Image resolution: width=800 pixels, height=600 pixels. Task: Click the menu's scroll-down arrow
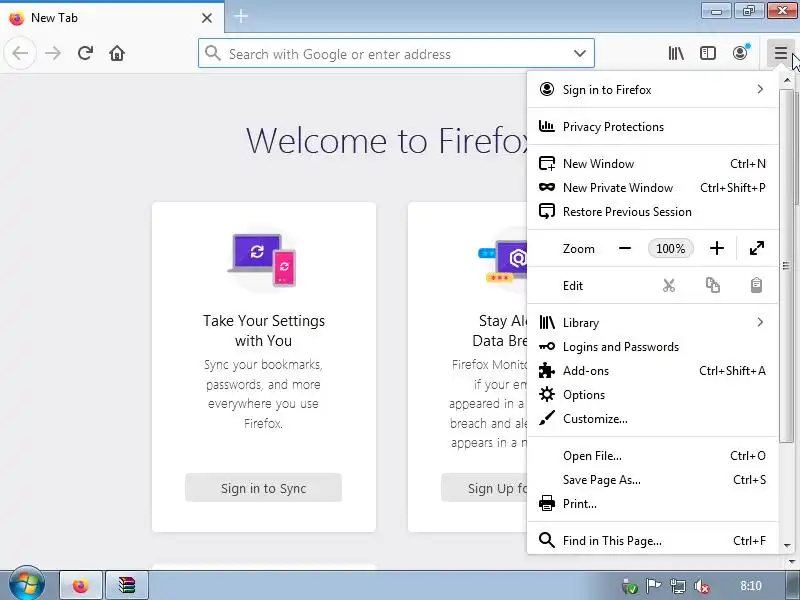click(786, 546)
